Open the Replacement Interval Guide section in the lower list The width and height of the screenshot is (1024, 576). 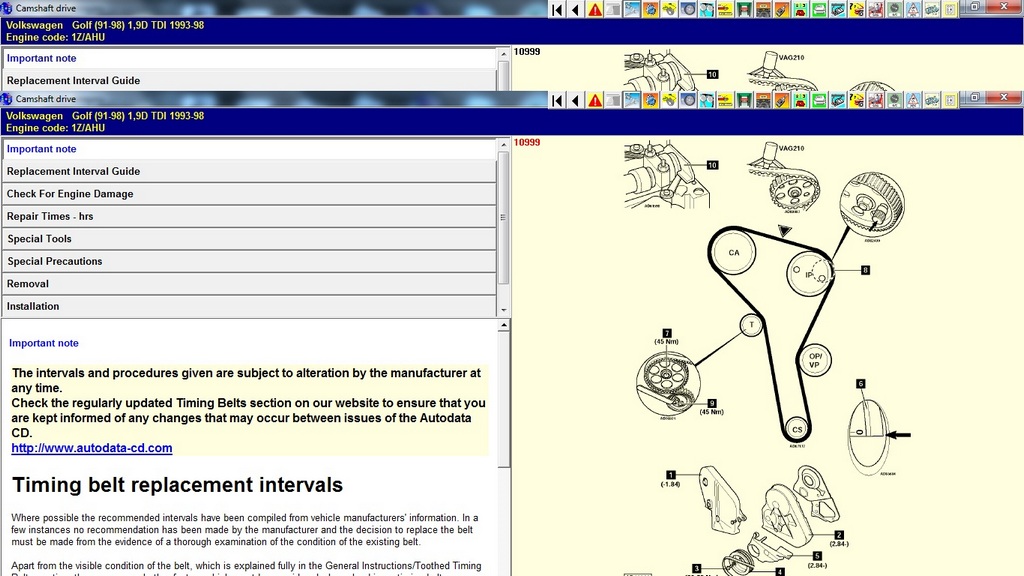(249, 172)
